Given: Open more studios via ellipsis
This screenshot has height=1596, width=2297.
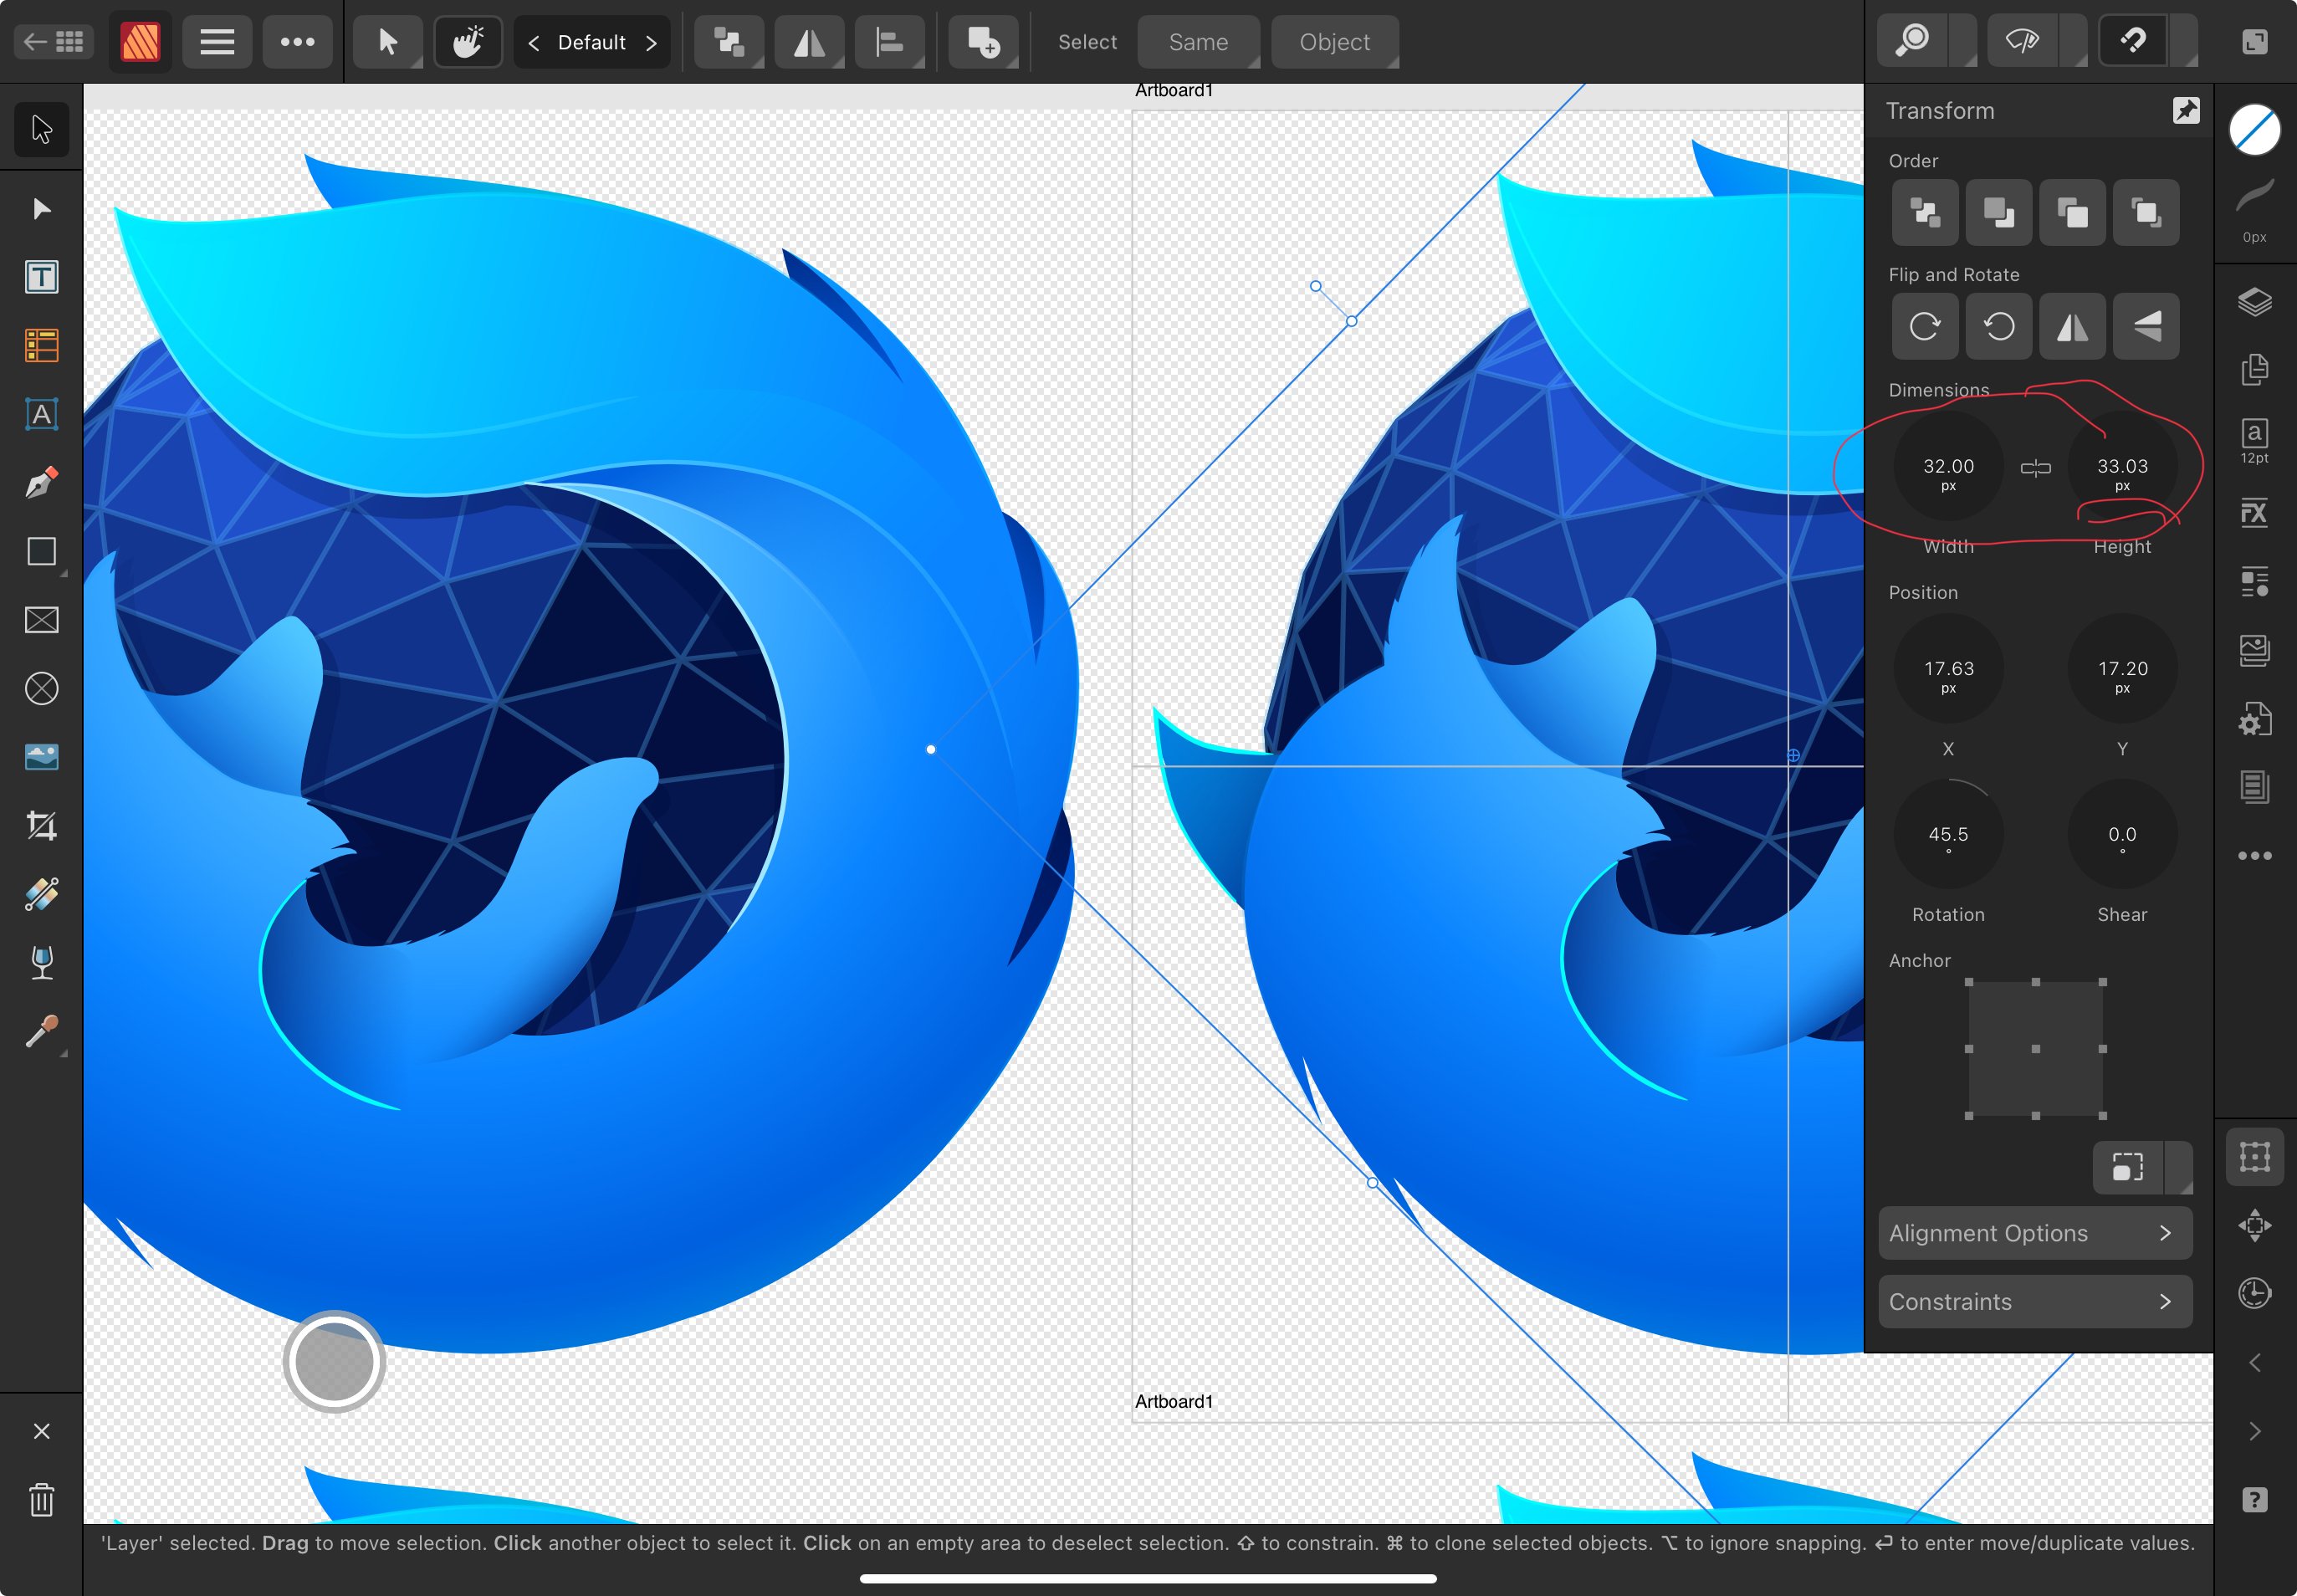Looking at the screenshot, I should [x=2254, y=855].
